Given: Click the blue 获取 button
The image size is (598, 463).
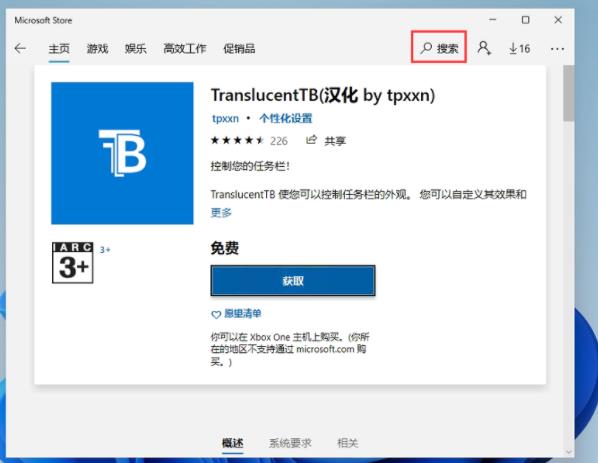Looking at the screenshot, I should [x=293, y=281].
